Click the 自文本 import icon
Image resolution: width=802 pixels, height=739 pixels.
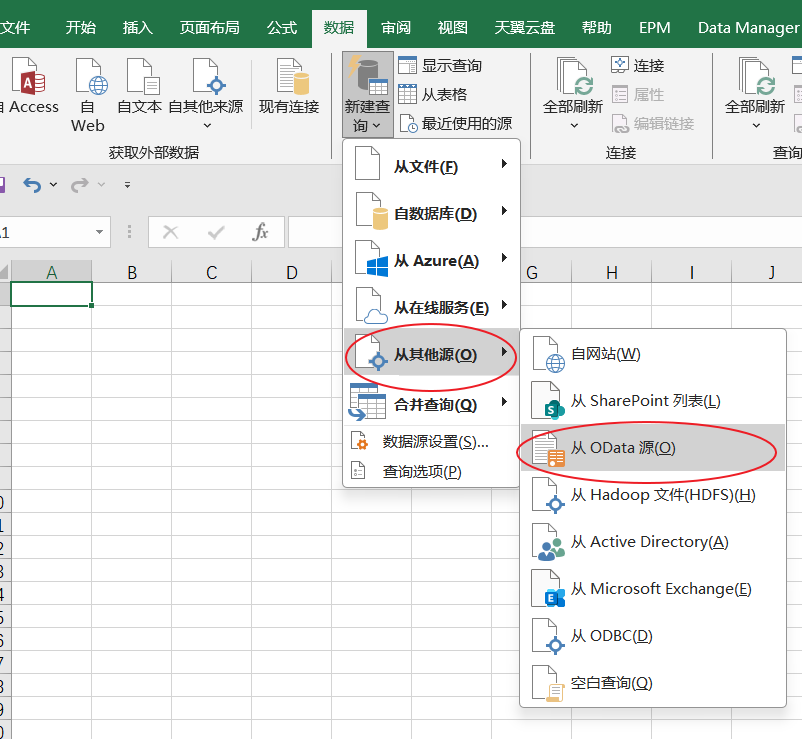coord(140,80)
